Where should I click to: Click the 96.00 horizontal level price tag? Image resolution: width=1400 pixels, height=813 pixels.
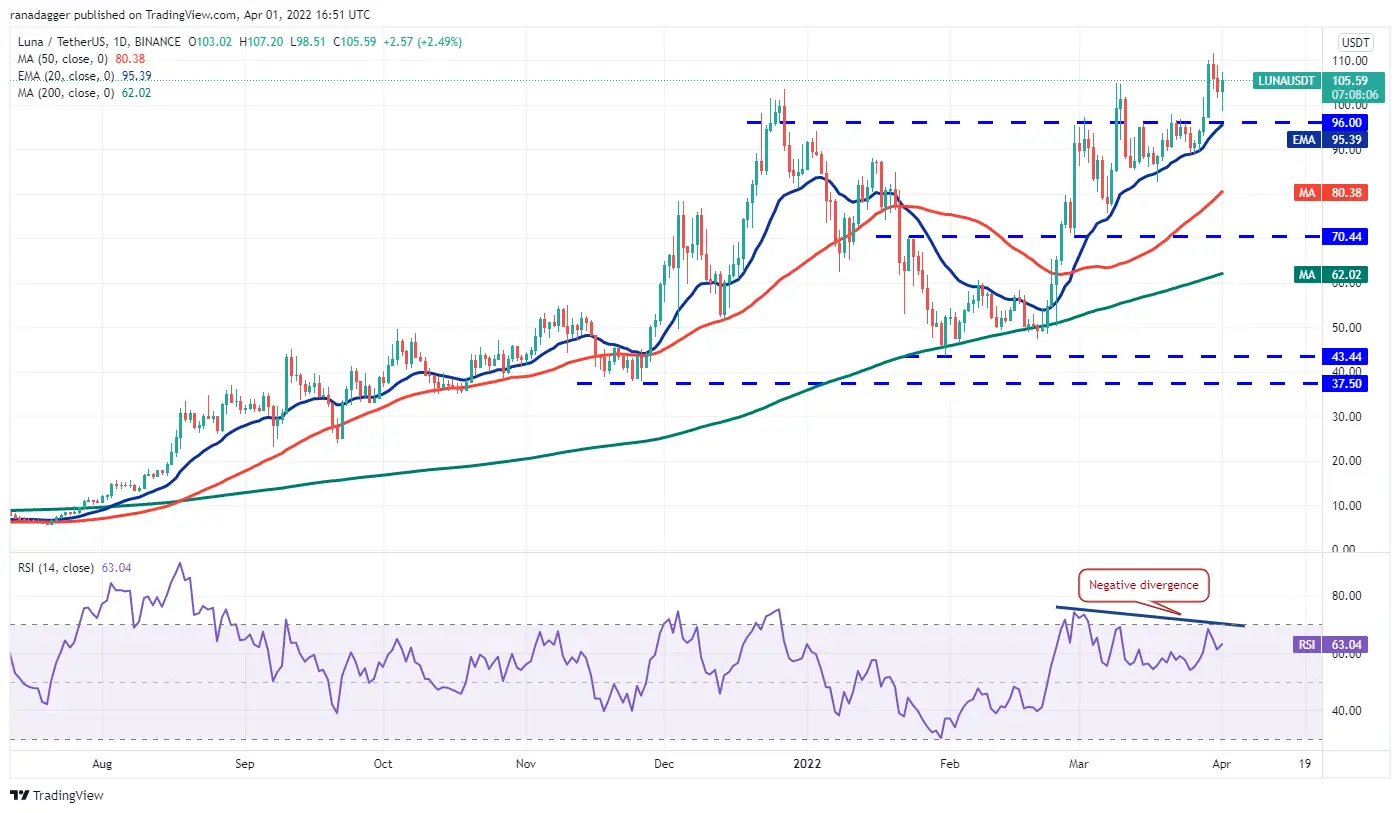[x=1339, y=122]
